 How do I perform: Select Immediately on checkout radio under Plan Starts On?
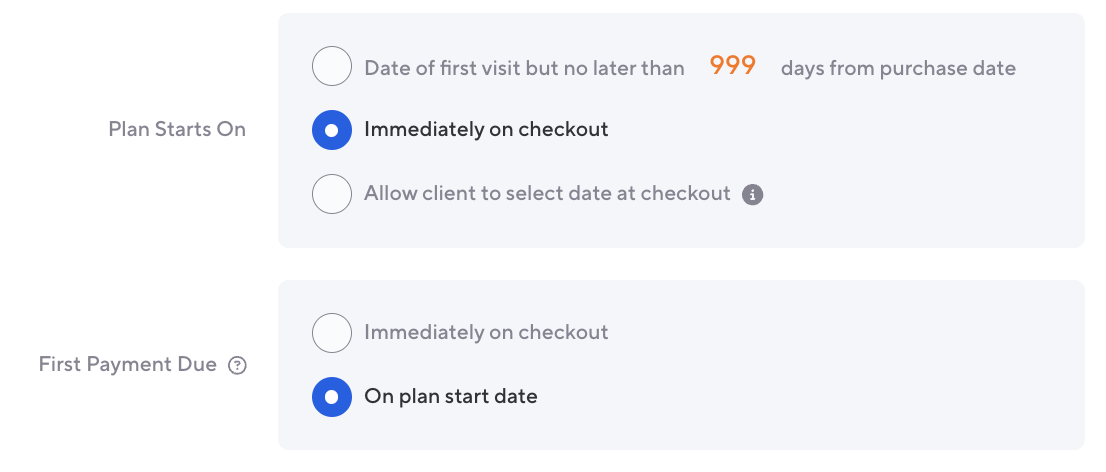(332, 130)
